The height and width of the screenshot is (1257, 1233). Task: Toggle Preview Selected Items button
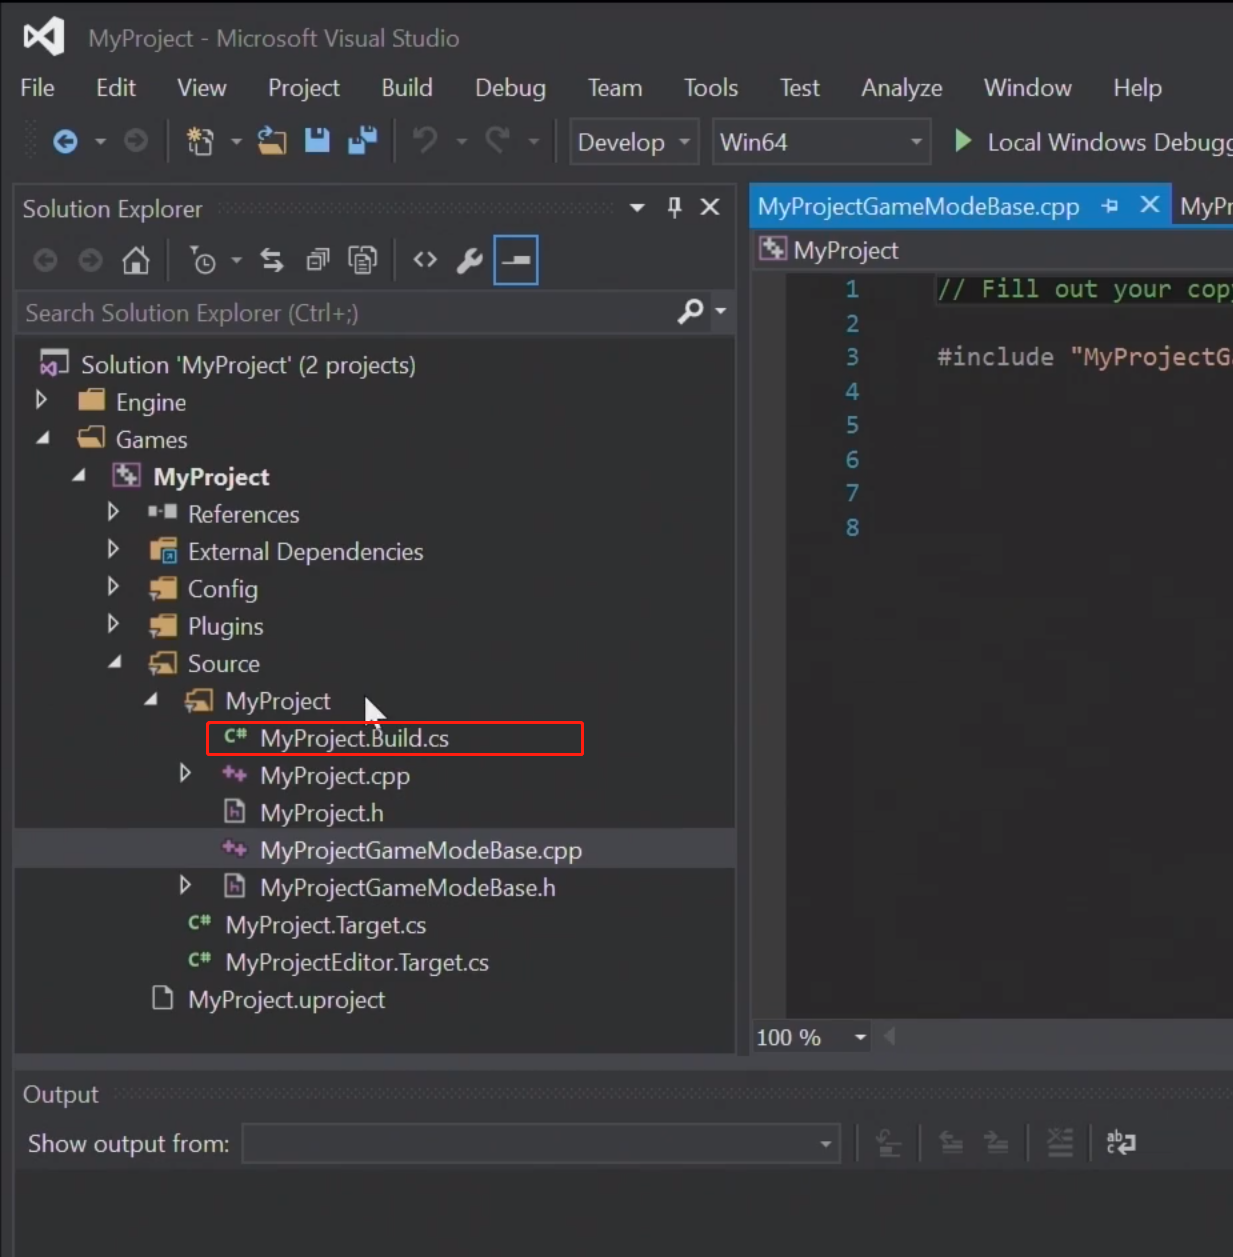pyautogui.click(x=516, y=260)
